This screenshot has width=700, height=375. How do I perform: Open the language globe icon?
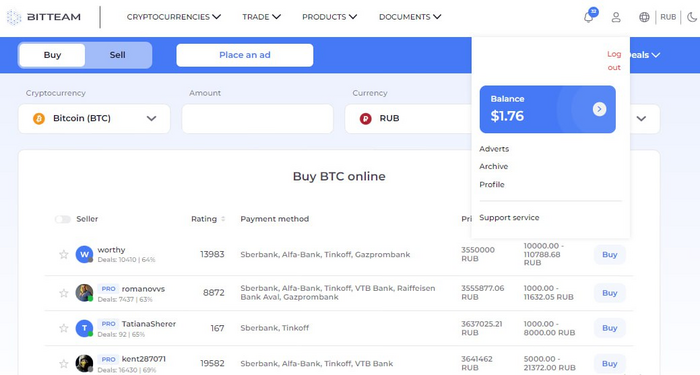644,17
